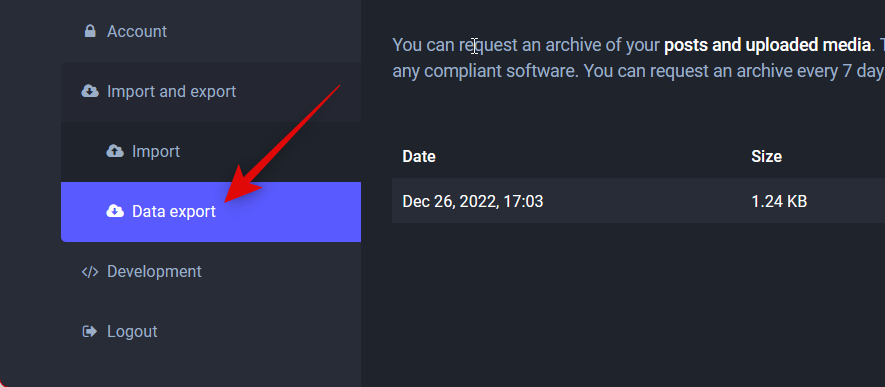
Task: Click the Logout text link
Action: [132, 331]
